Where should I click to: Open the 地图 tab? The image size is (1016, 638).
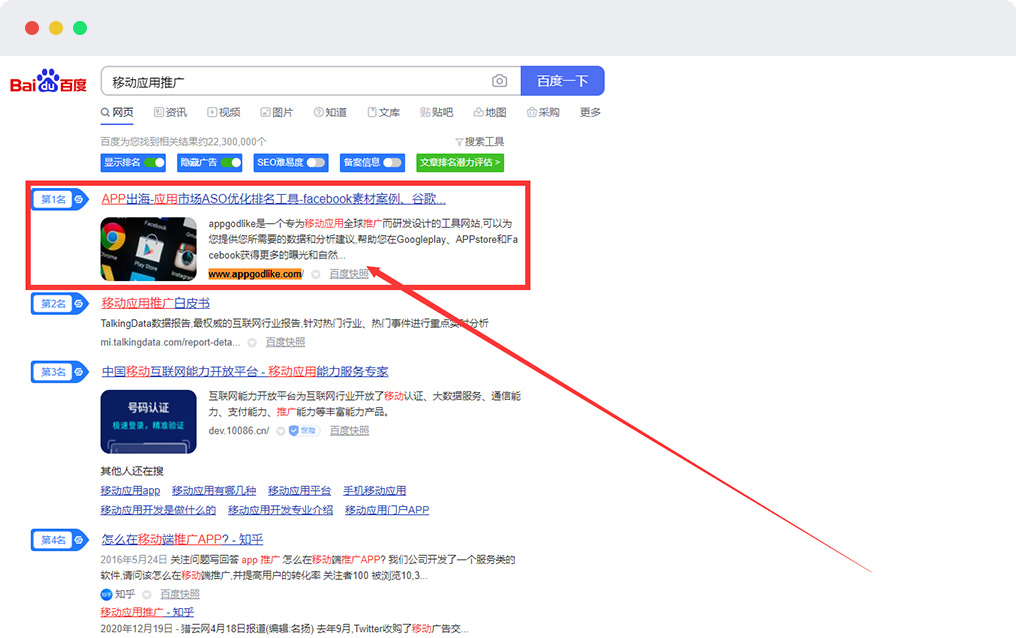pyautogui.click(x=490, y=113)
